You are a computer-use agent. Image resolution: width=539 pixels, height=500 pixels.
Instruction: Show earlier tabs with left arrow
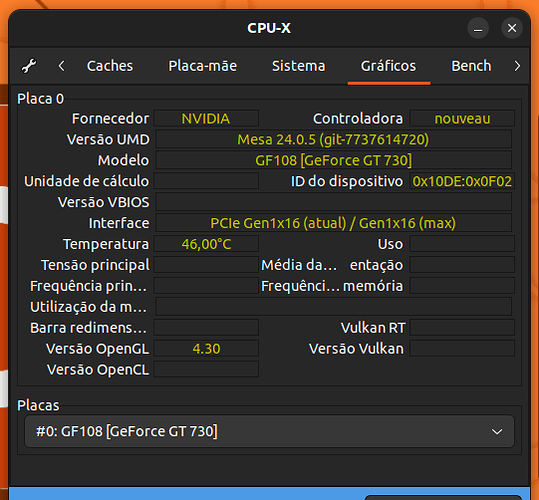tap(62, 66)
